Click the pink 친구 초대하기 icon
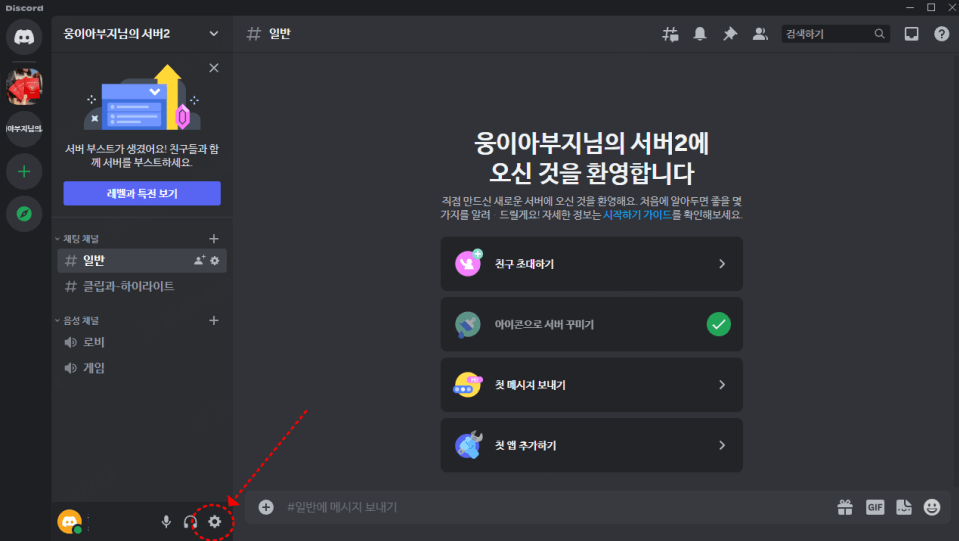This screenshot has height=541, width=959. click(x=468, y=263)
